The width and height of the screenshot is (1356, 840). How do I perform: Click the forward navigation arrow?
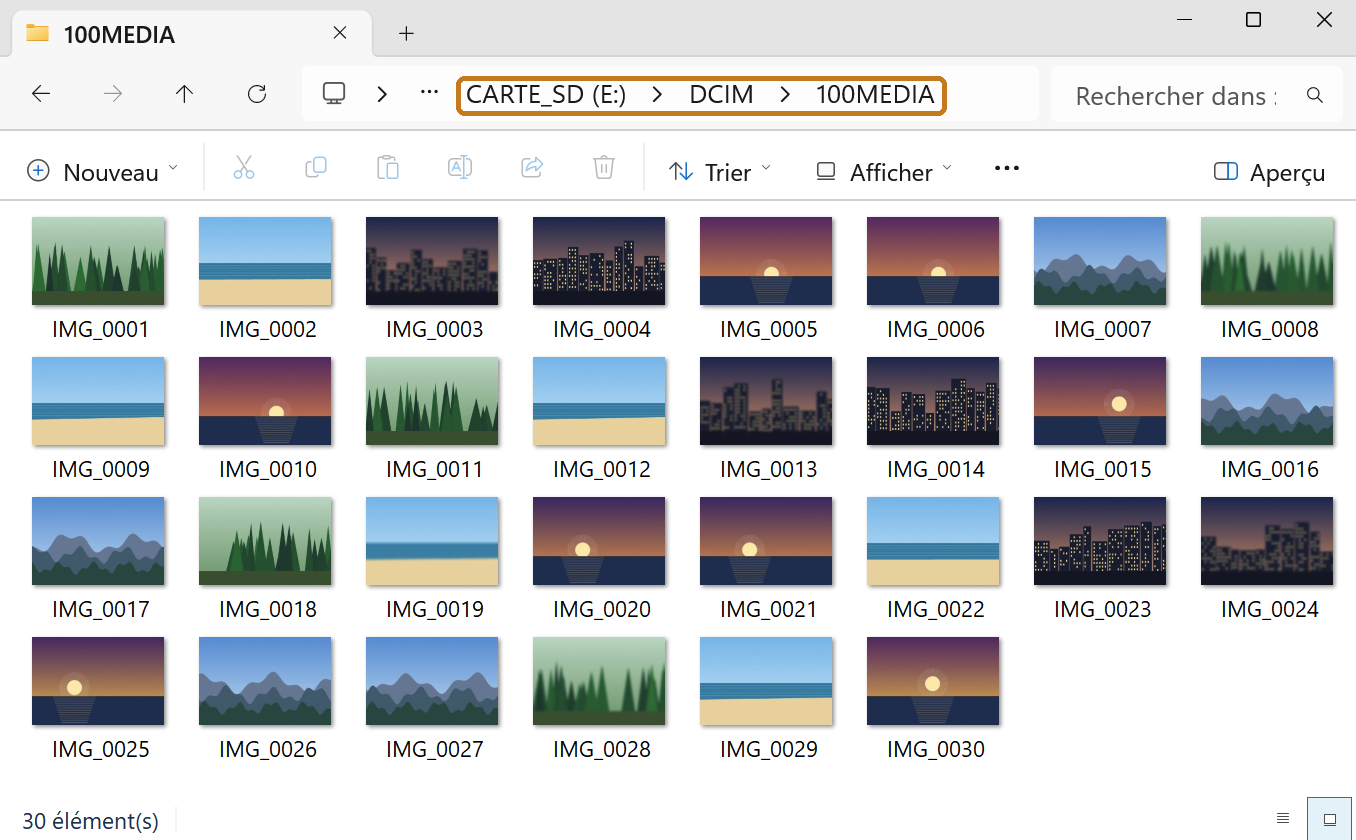coord(113,94)
